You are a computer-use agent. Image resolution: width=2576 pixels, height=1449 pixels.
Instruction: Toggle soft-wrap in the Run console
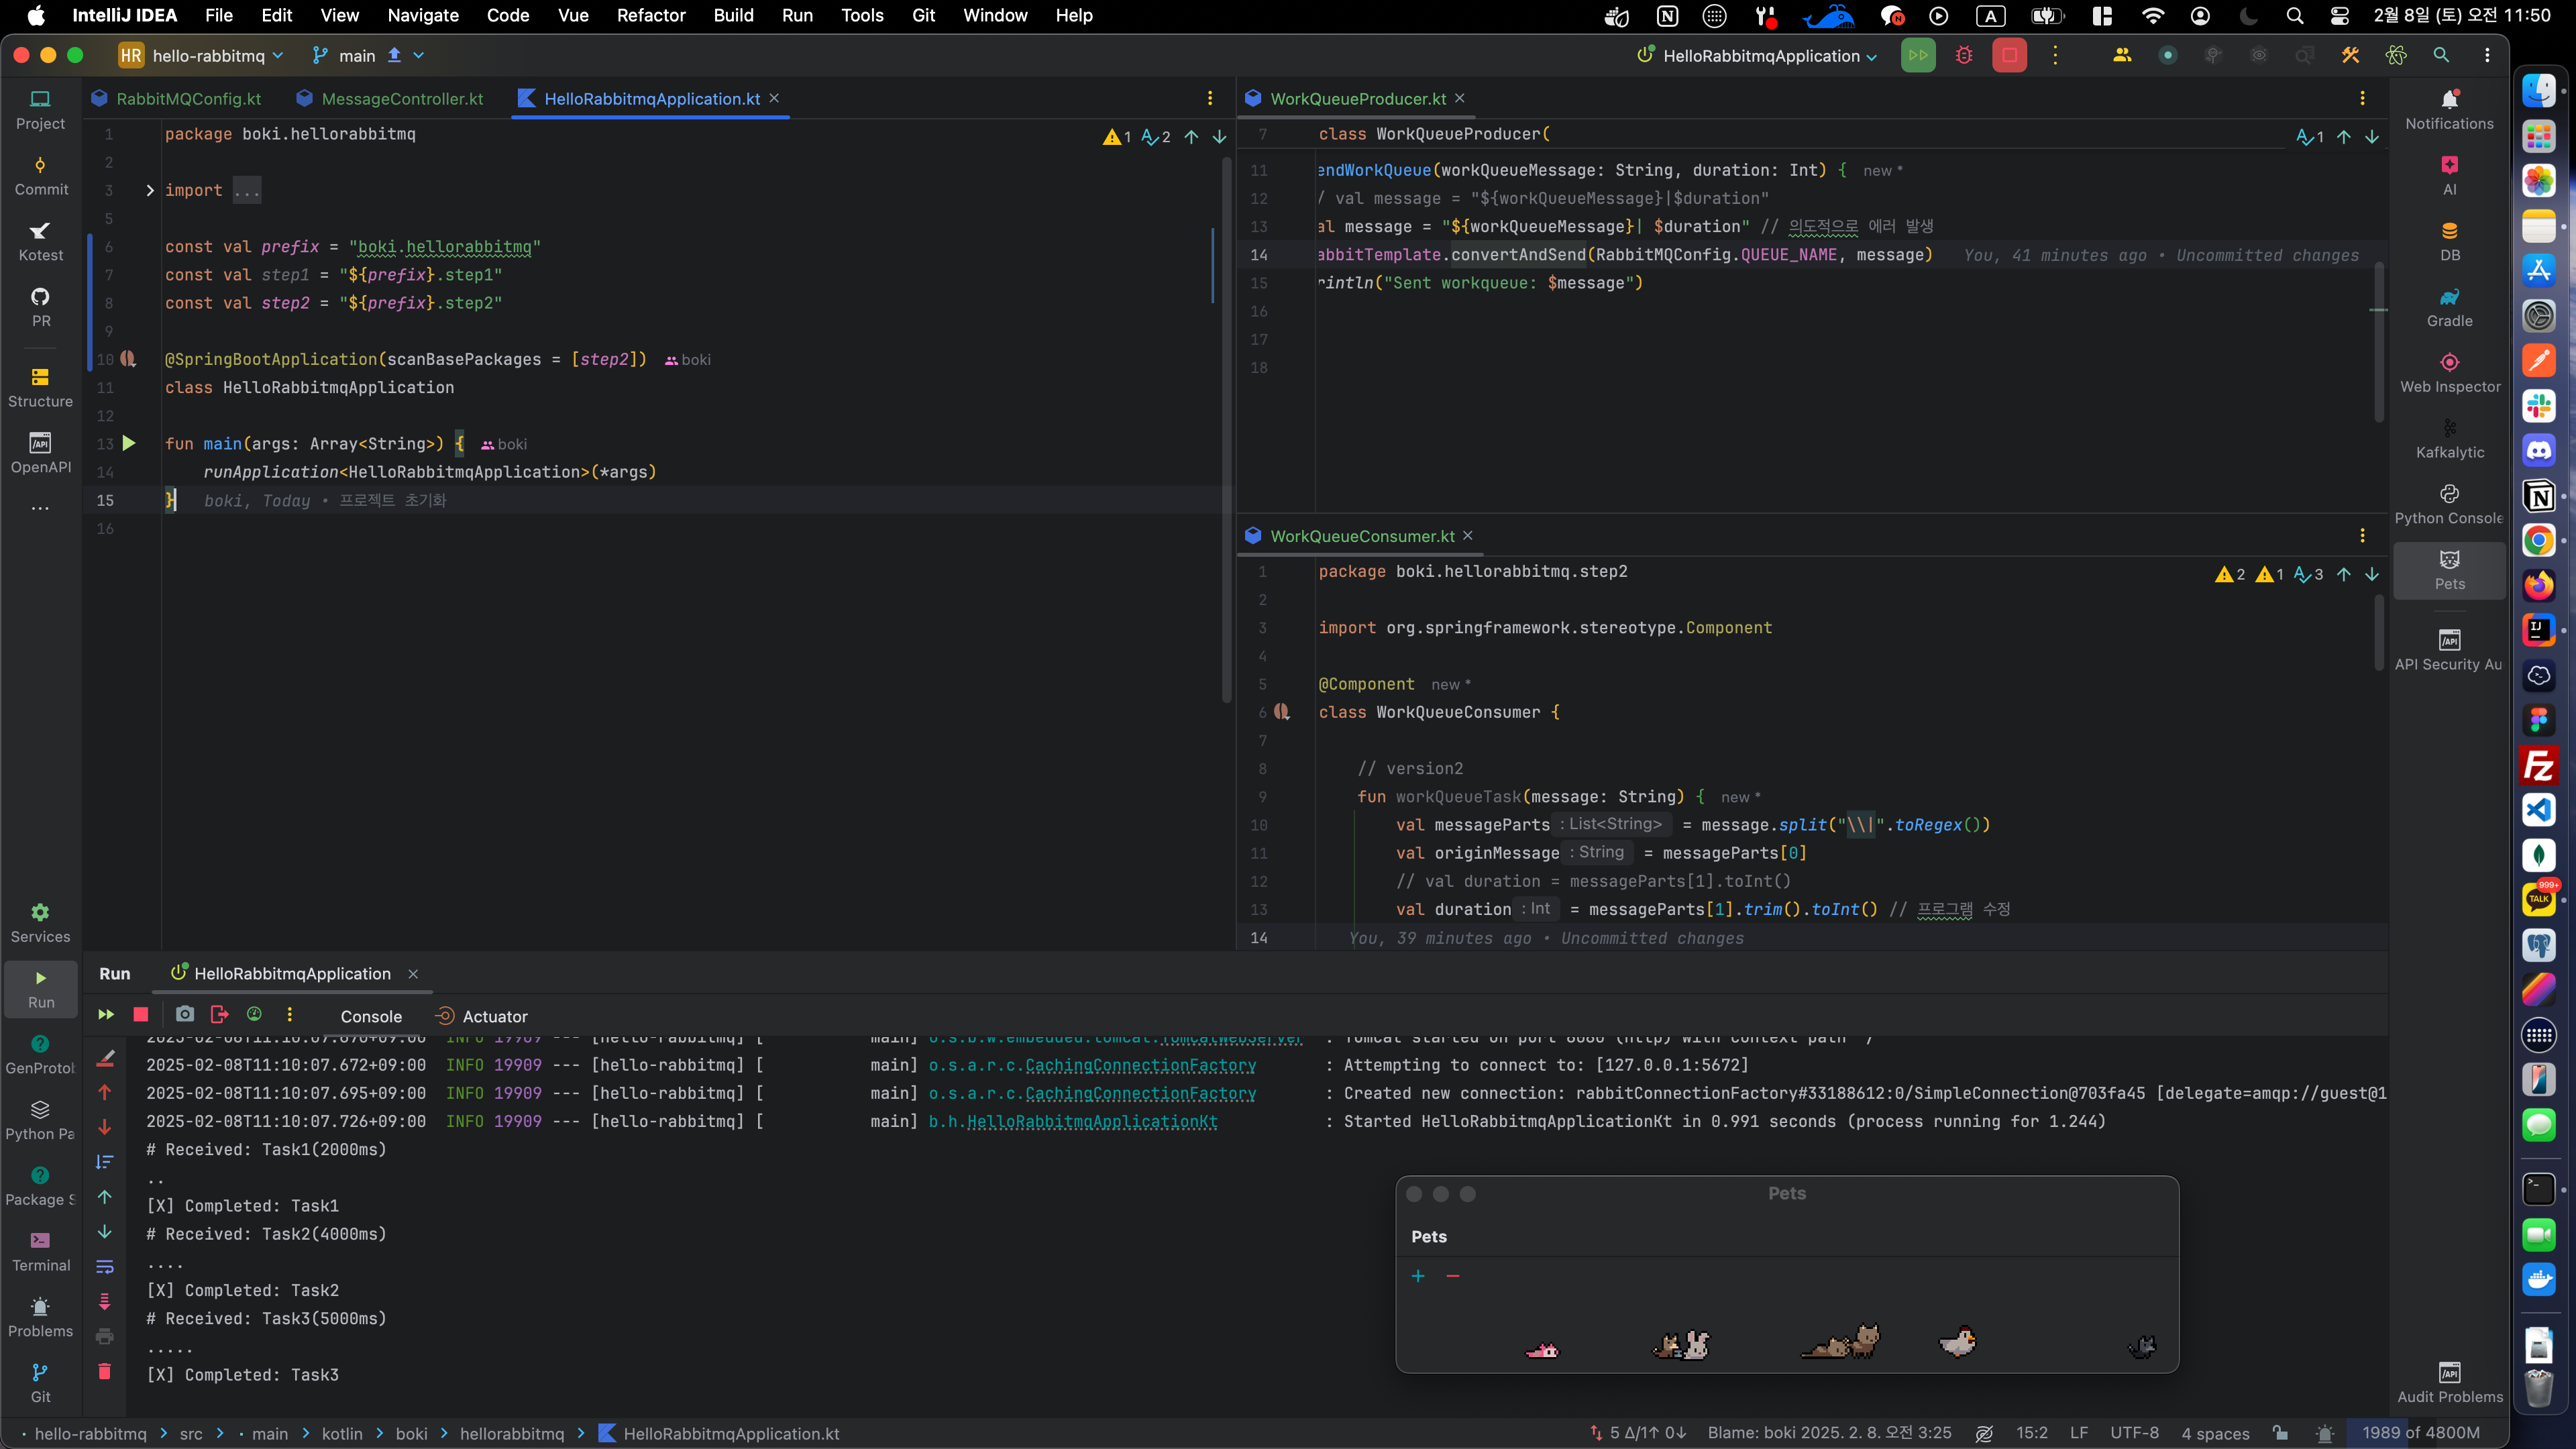pyautogui.click(x=105, y=1266)
